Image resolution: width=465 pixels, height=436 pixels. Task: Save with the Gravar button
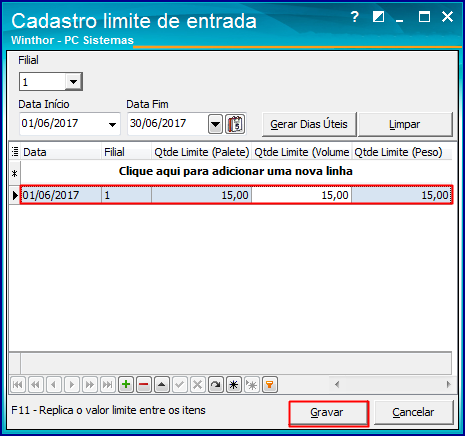[328, 413]
